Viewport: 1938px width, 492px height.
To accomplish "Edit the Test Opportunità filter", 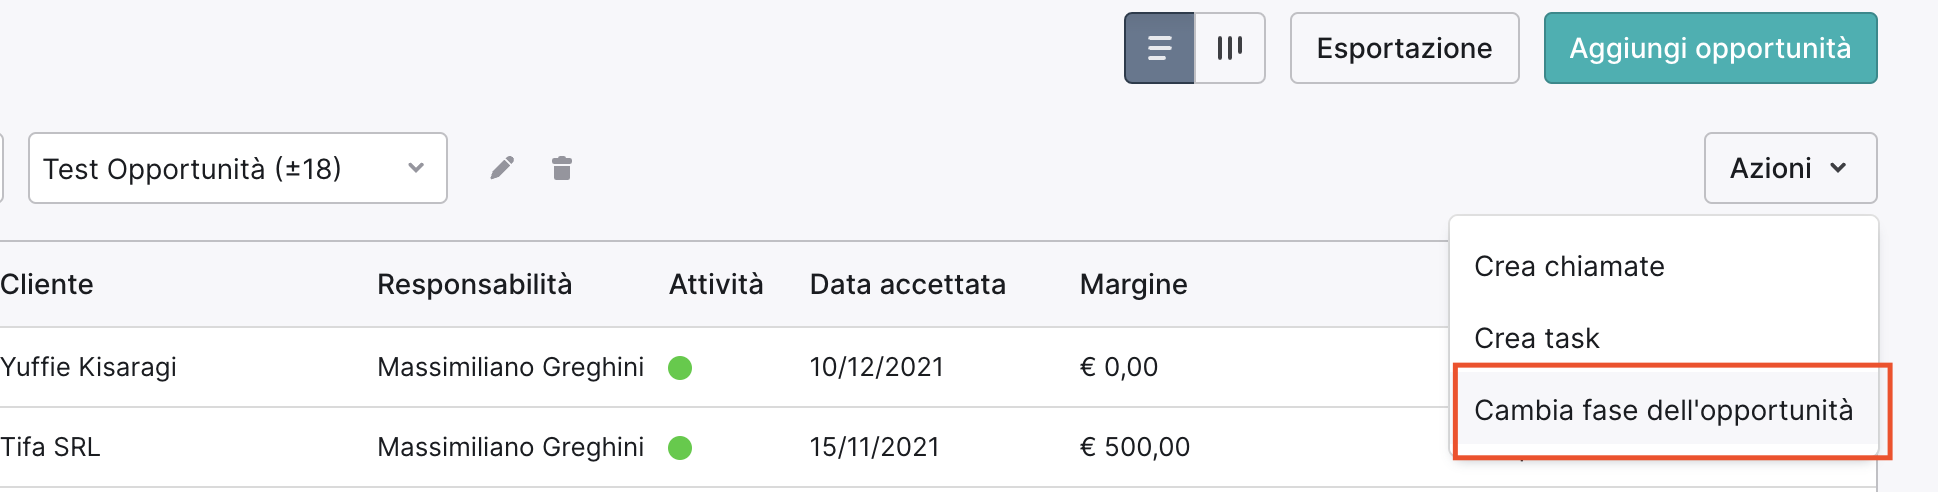I will (x=502, y=168).
